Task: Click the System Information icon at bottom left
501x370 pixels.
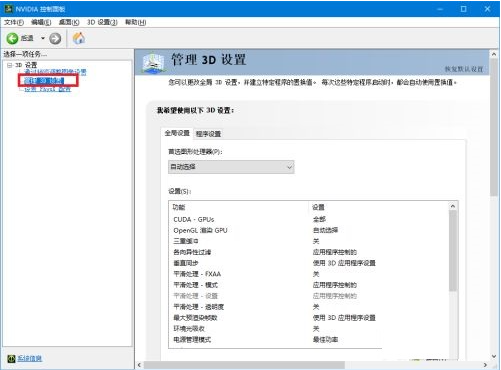Action: 11,359
